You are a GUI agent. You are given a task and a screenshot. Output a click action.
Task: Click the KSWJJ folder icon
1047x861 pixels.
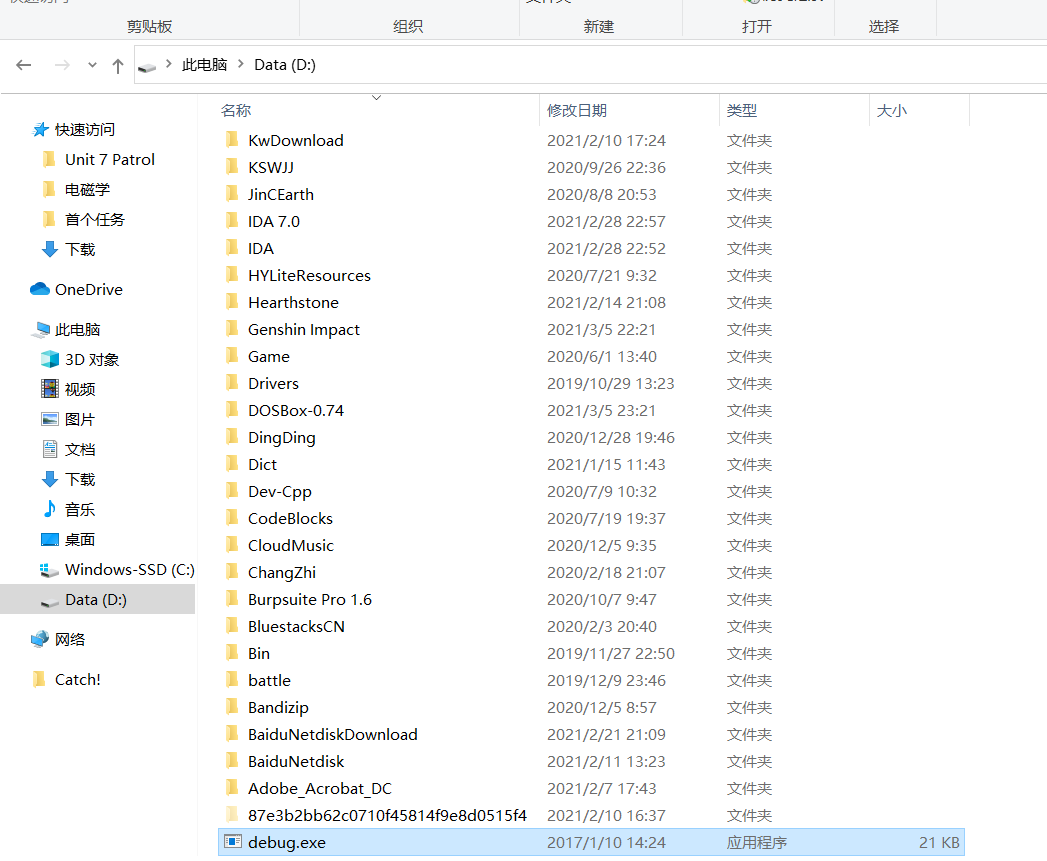(232, 166)
